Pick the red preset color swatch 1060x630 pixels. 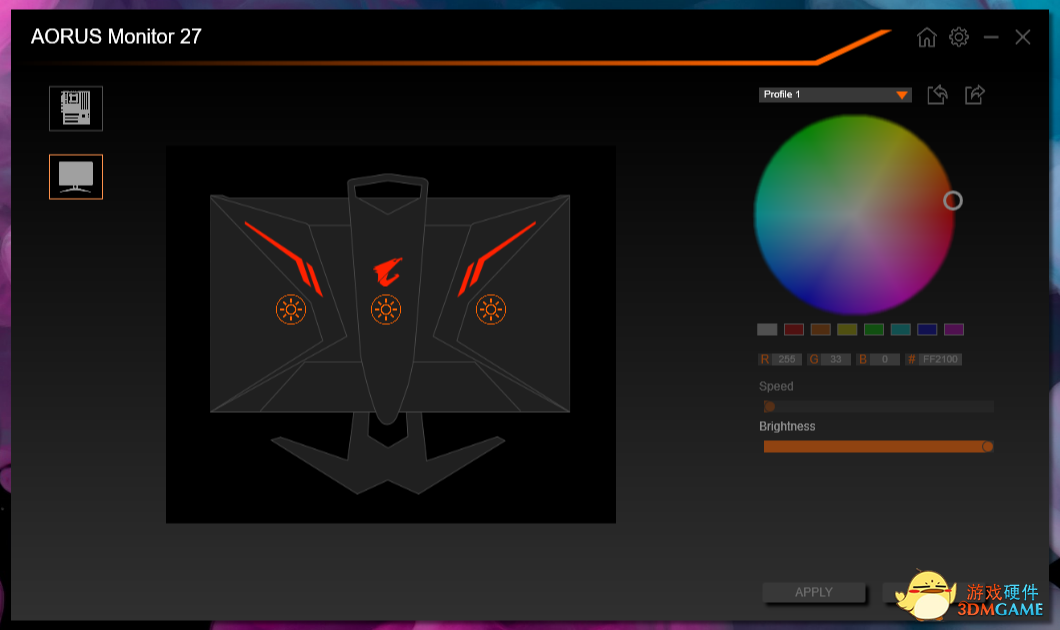click(x=794, y=330)
